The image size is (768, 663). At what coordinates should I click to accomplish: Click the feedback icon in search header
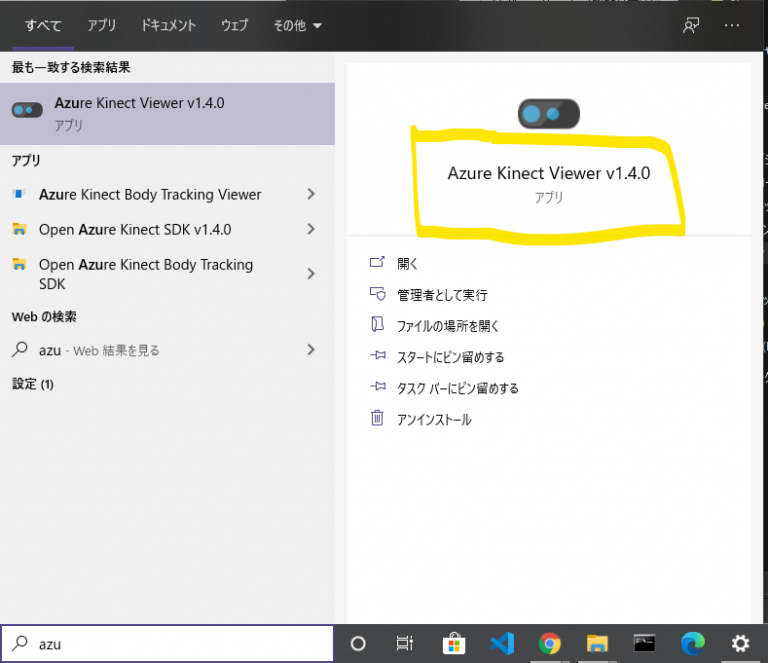691,25
